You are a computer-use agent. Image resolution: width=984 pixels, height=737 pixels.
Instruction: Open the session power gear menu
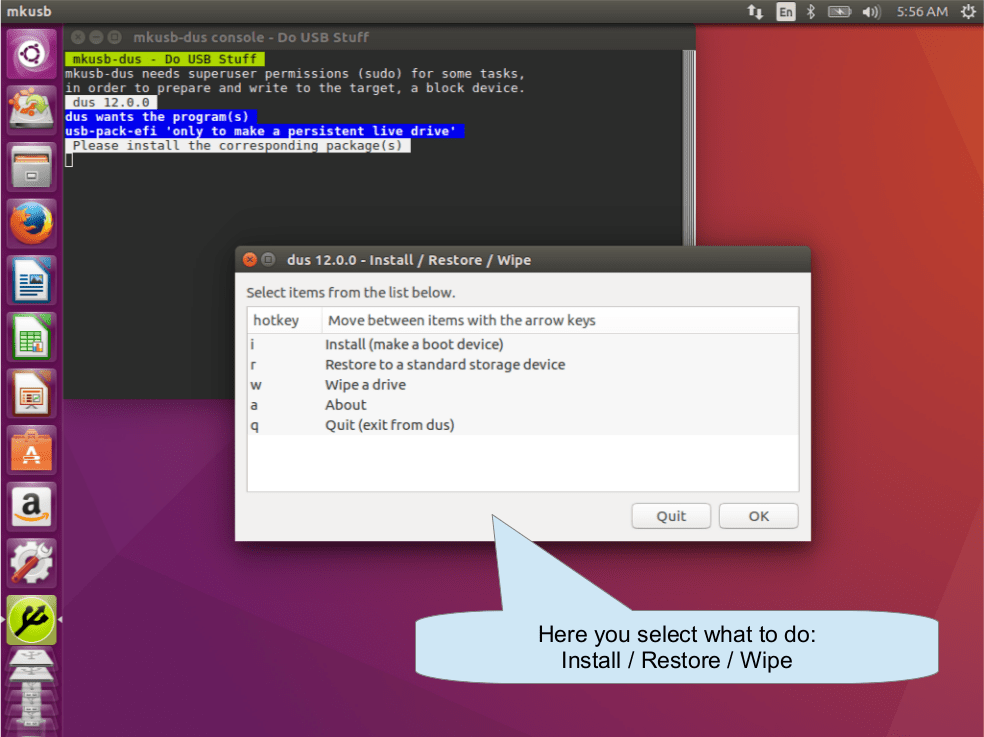968,11
